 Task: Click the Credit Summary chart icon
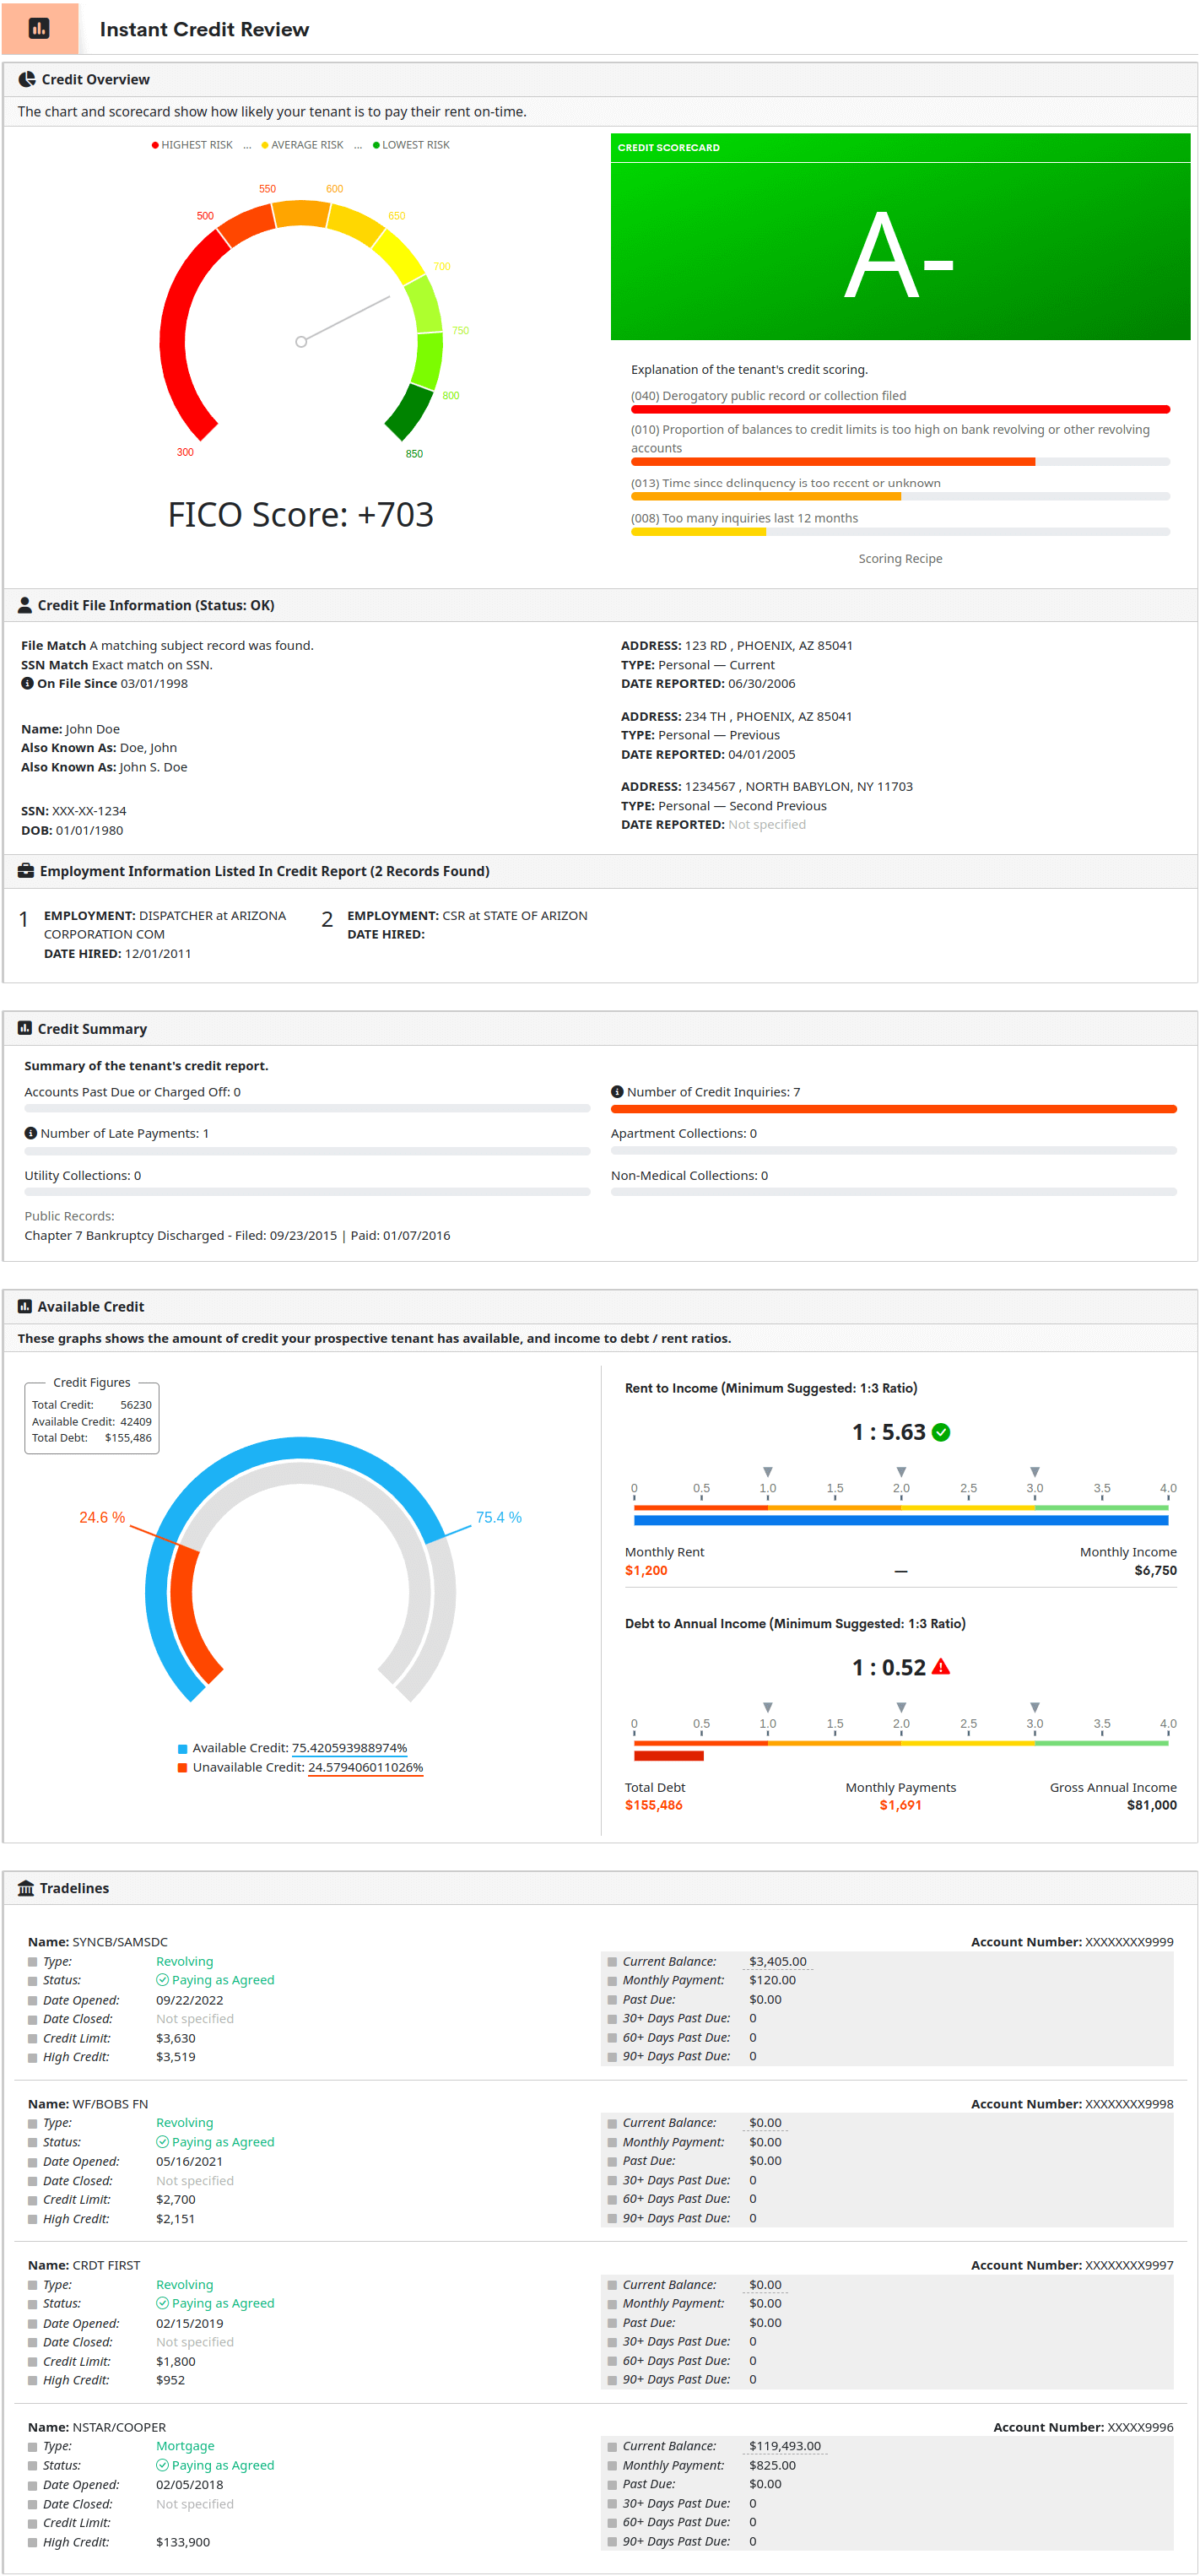pos(25,1028)
